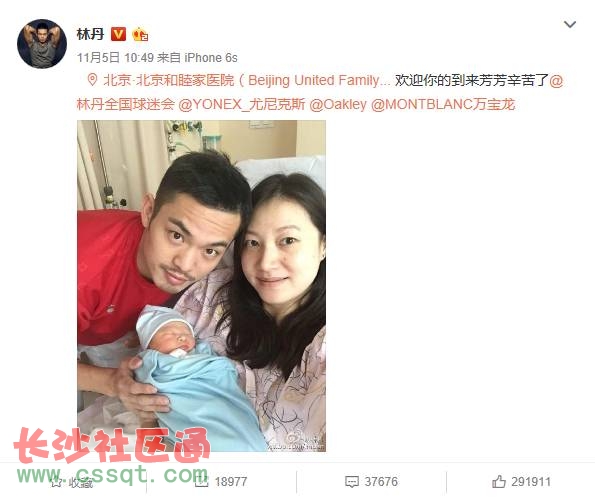The width and height of the screenshot is (595, 500).
Task: Open the 37676 comments count
Action: (381, 482)
